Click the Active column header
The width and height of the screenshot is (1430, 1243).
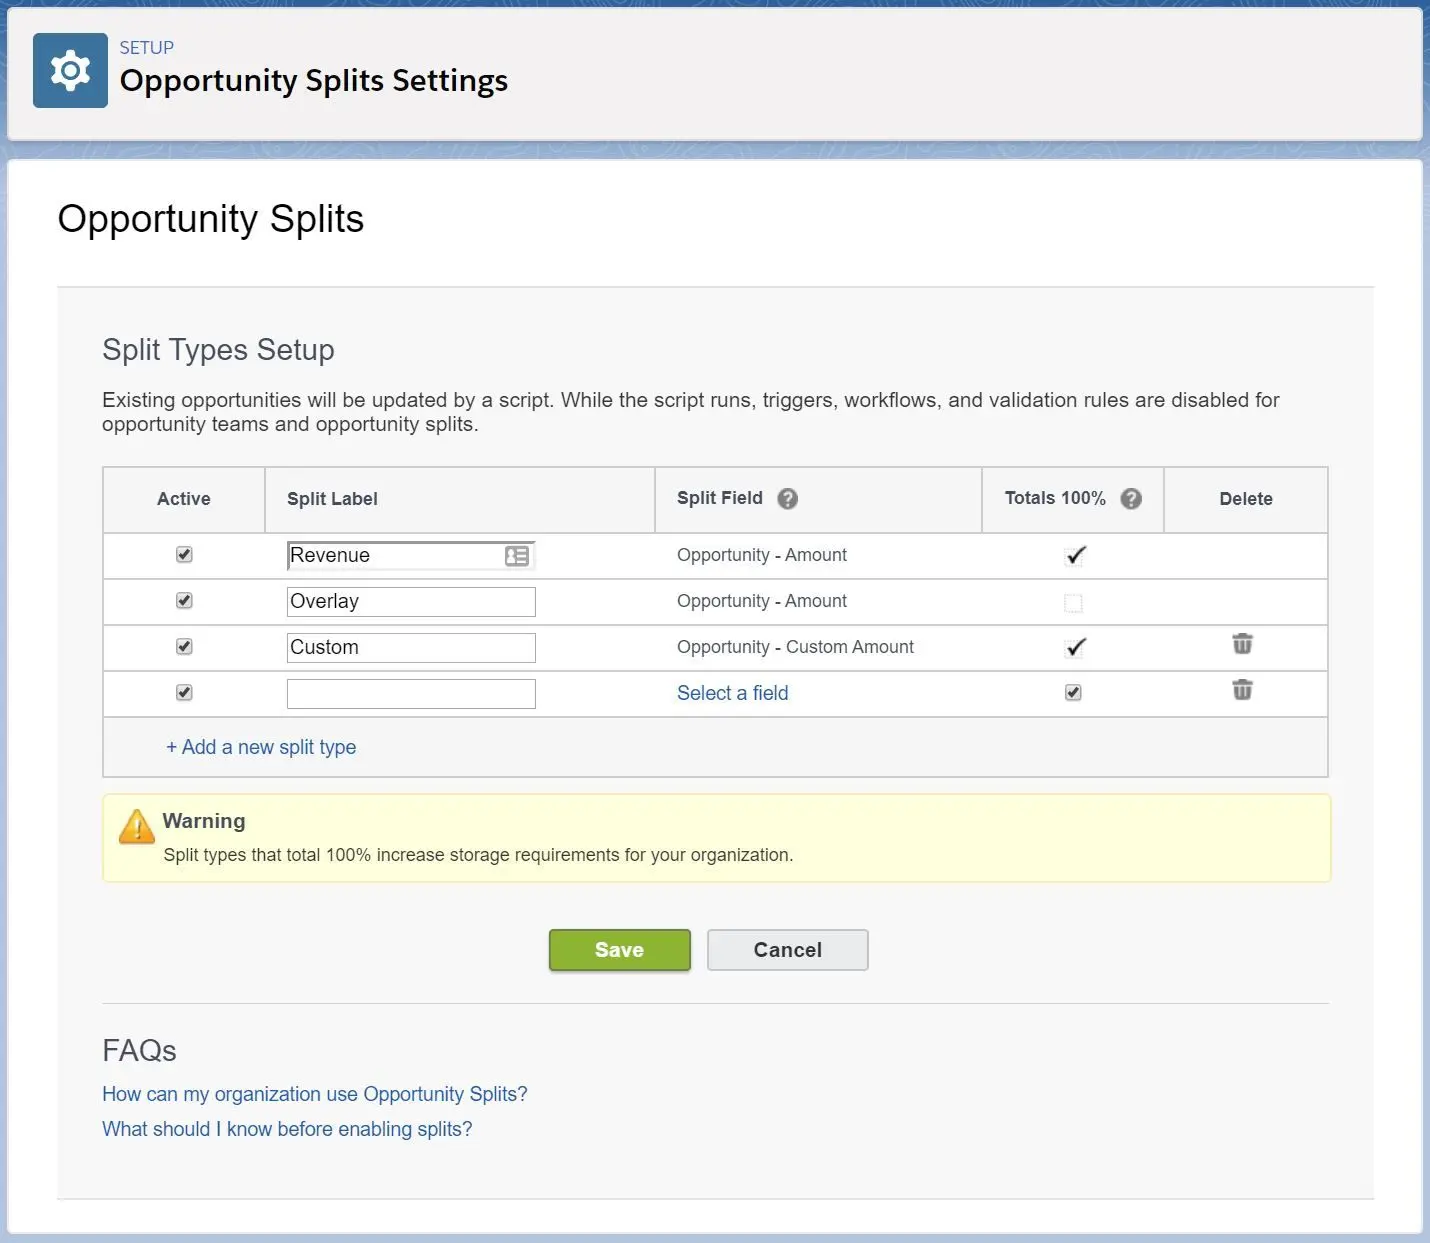184,499
